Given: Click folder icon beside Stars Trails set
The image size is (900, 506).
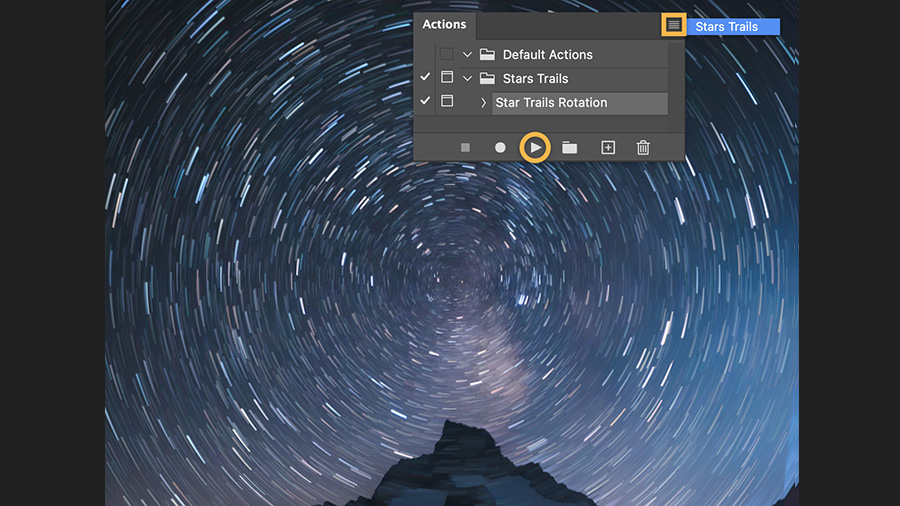Looking at the screenshot, I should 487,78.
